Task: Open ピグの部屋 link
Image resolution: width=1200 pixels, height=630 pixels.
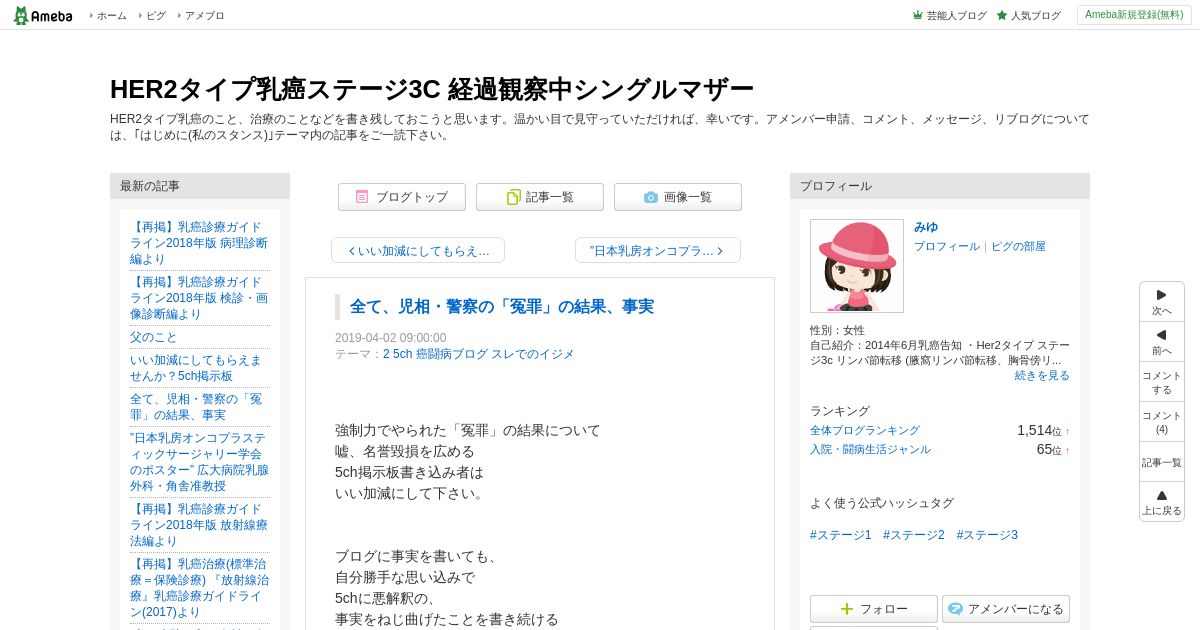Action: (x=1018, y=246)
